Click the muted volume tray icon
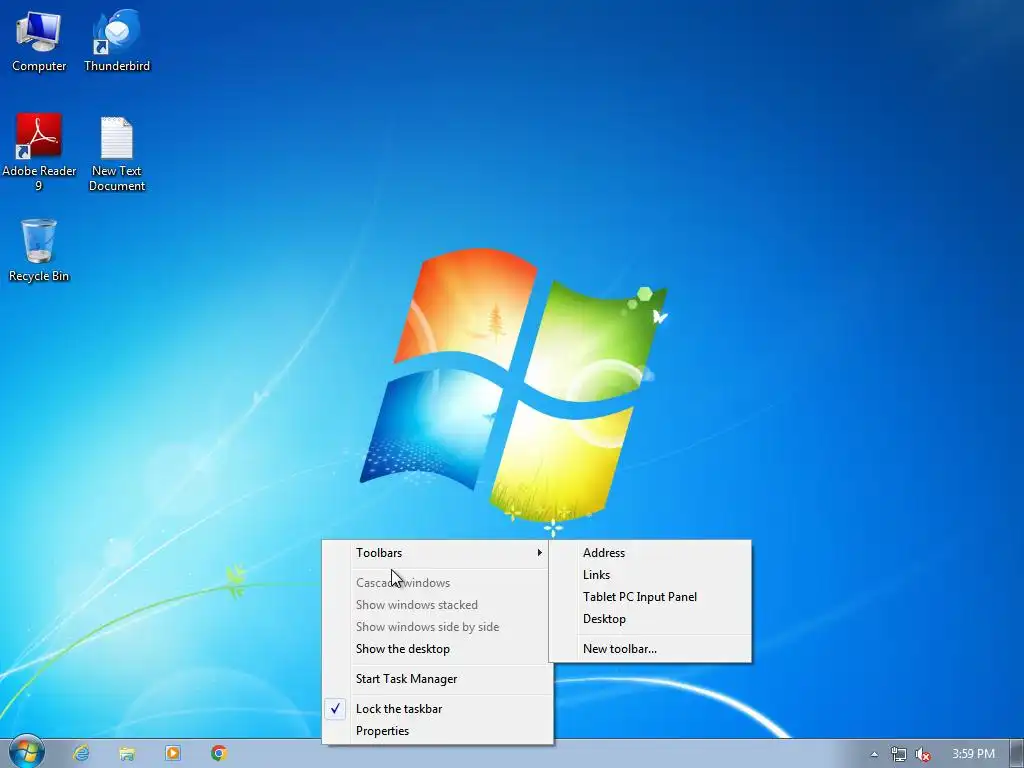 coord(923,754)
